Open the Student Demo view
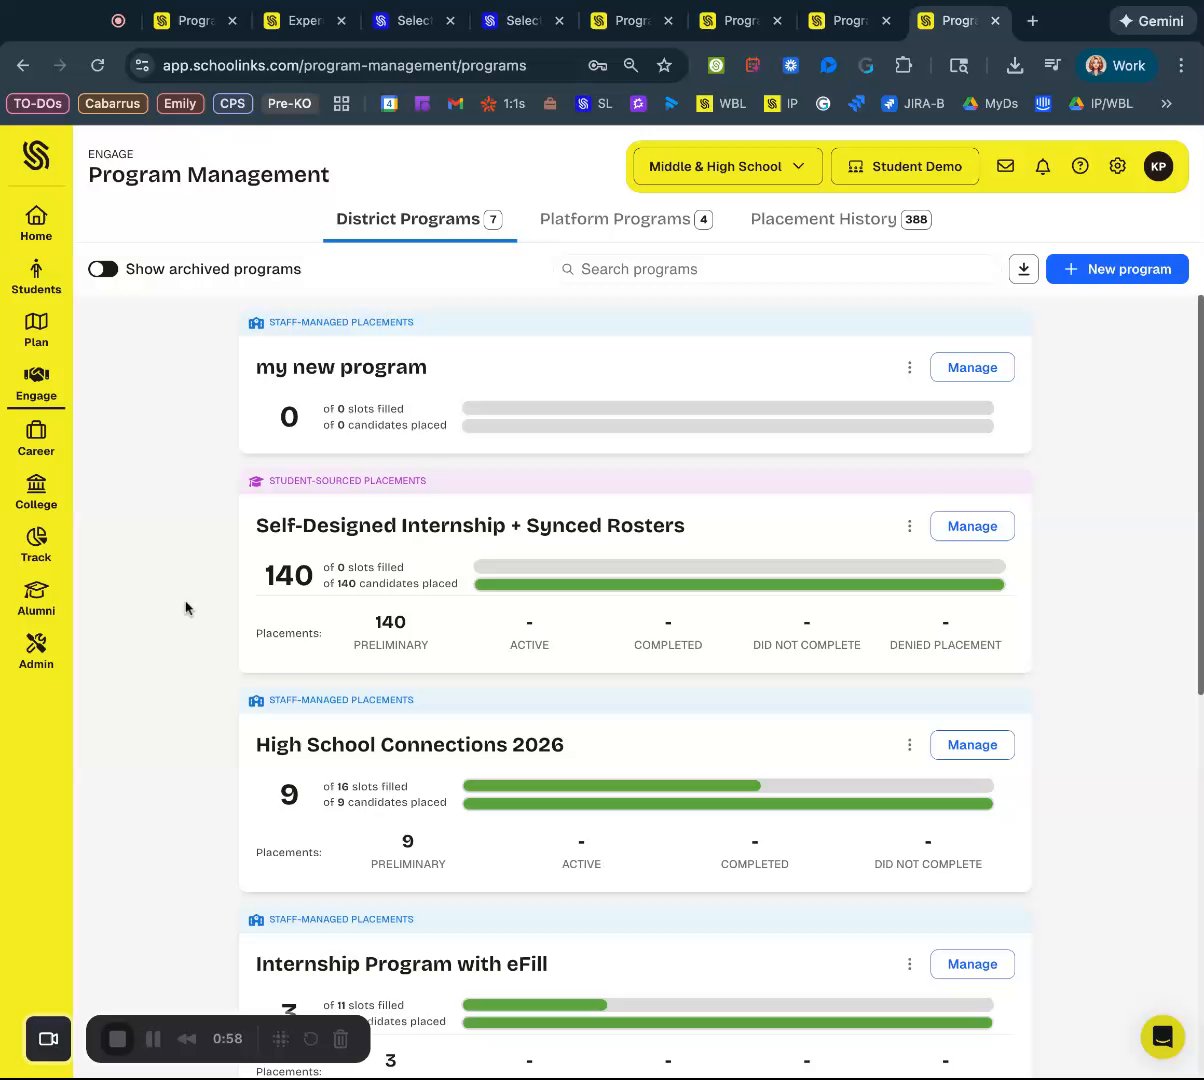The height and width of the screenshot is (1080, 1204). click(x=904, y=166)
